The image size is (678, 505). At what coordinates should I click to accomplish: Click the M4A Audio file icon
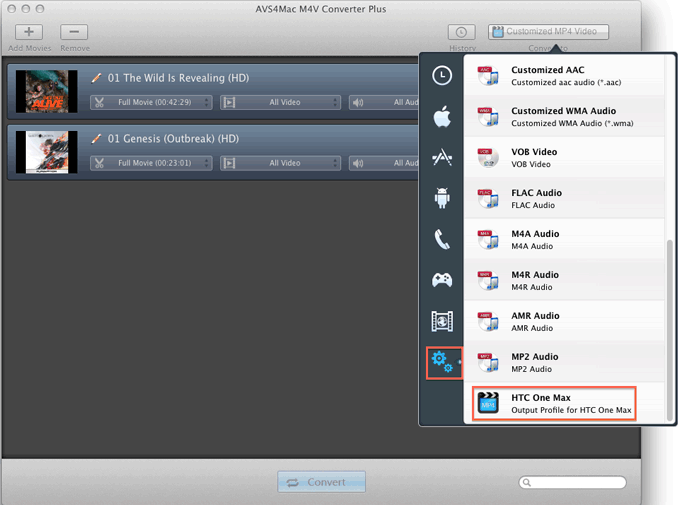(488, 240)
